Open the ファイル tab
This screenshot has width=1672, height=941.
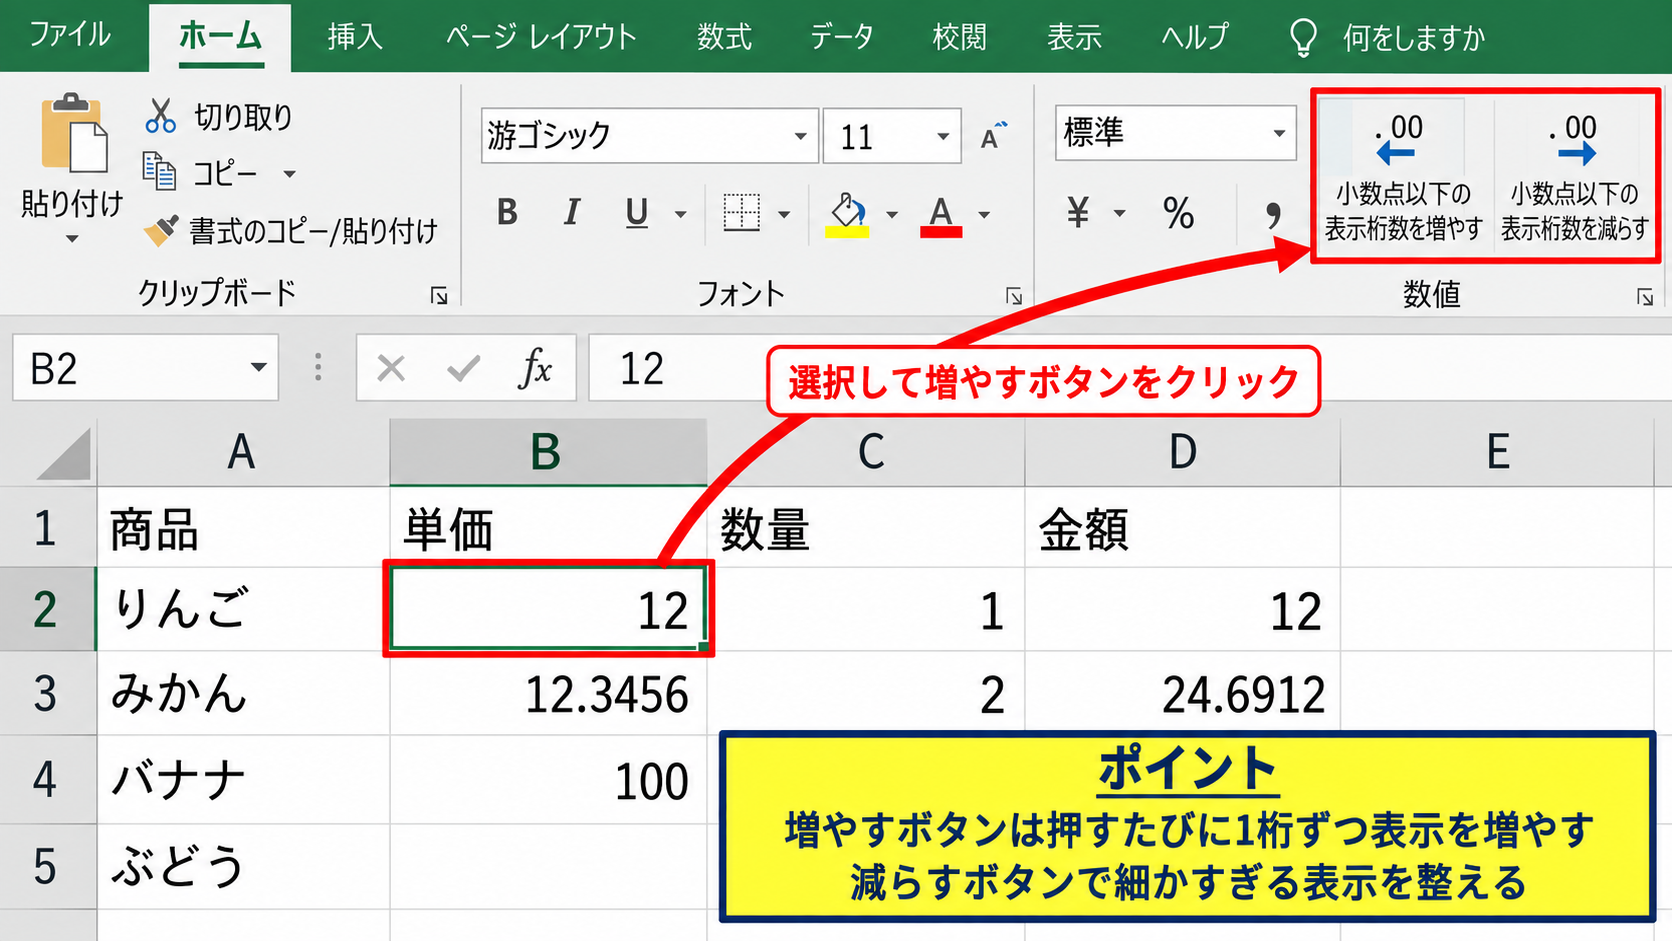click(x=70, y=35)
